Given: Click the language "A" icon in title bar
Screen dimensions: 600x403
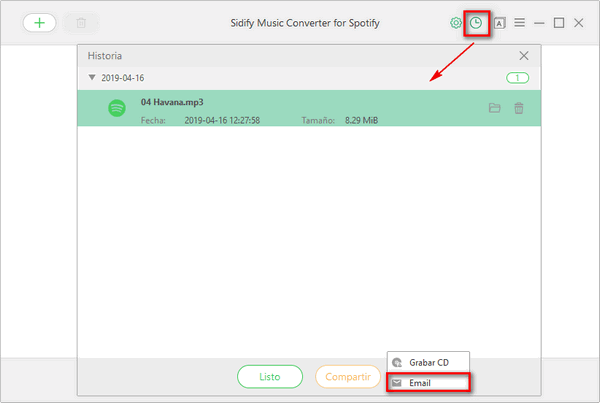Looking at the screenshot, I should pyautogui.click(x=499, y=23).
